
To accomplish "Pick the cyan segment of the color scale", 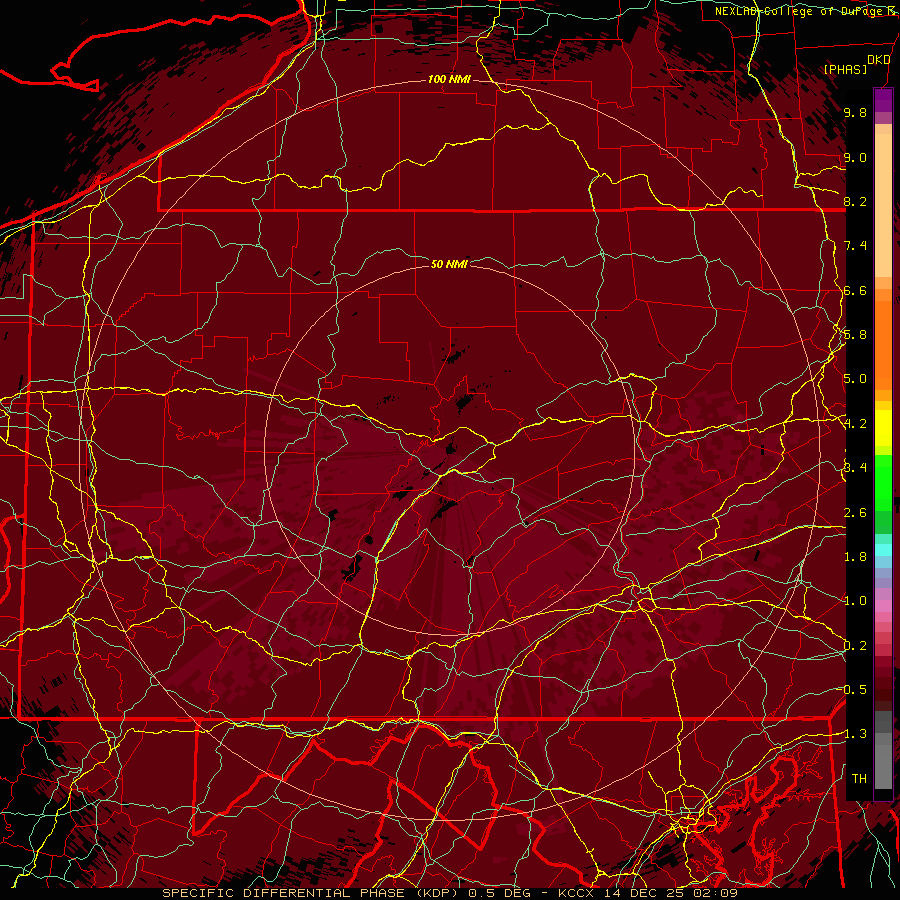I will coord(883,550).
